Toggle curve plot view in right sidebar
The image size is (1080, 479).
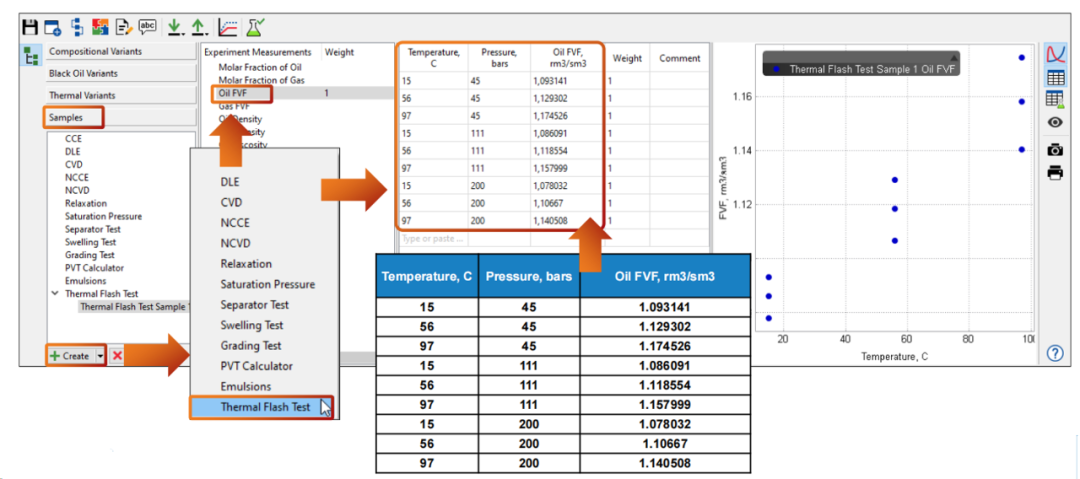click(1054, 53)
